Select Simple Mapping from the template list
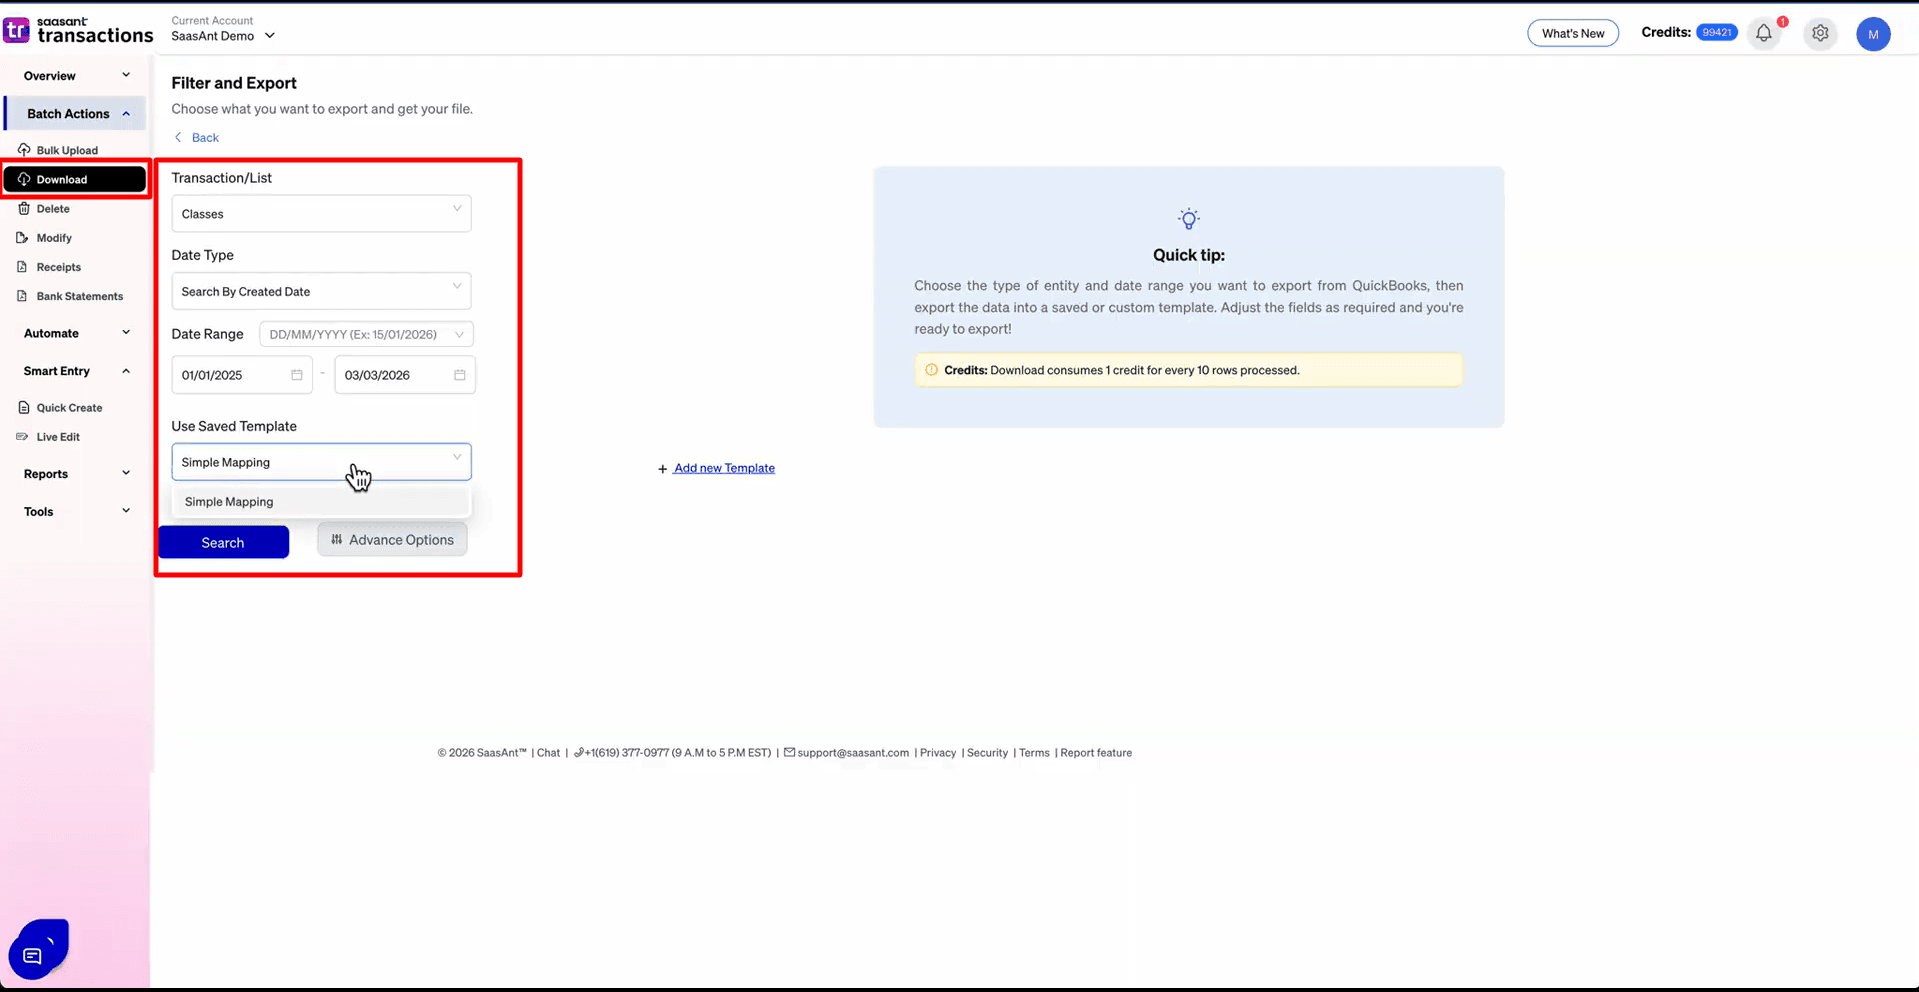Viewport: 1919px width, 992px height. coord(228,501)
